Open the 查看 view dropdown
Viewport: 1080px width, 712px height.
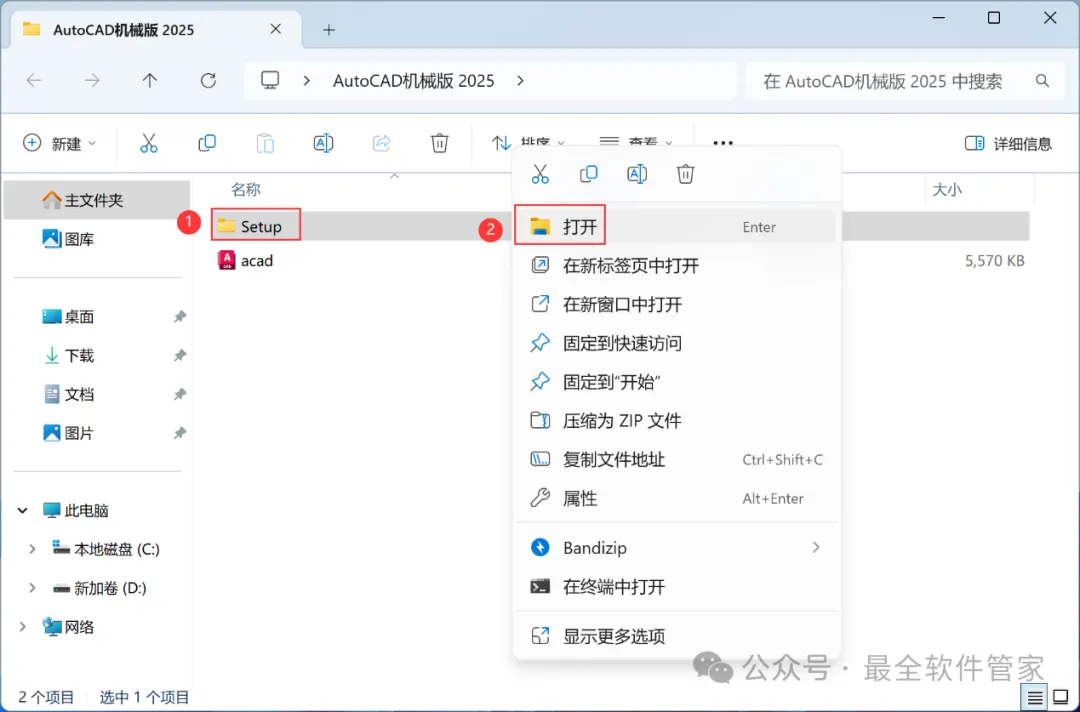point(636,143)
